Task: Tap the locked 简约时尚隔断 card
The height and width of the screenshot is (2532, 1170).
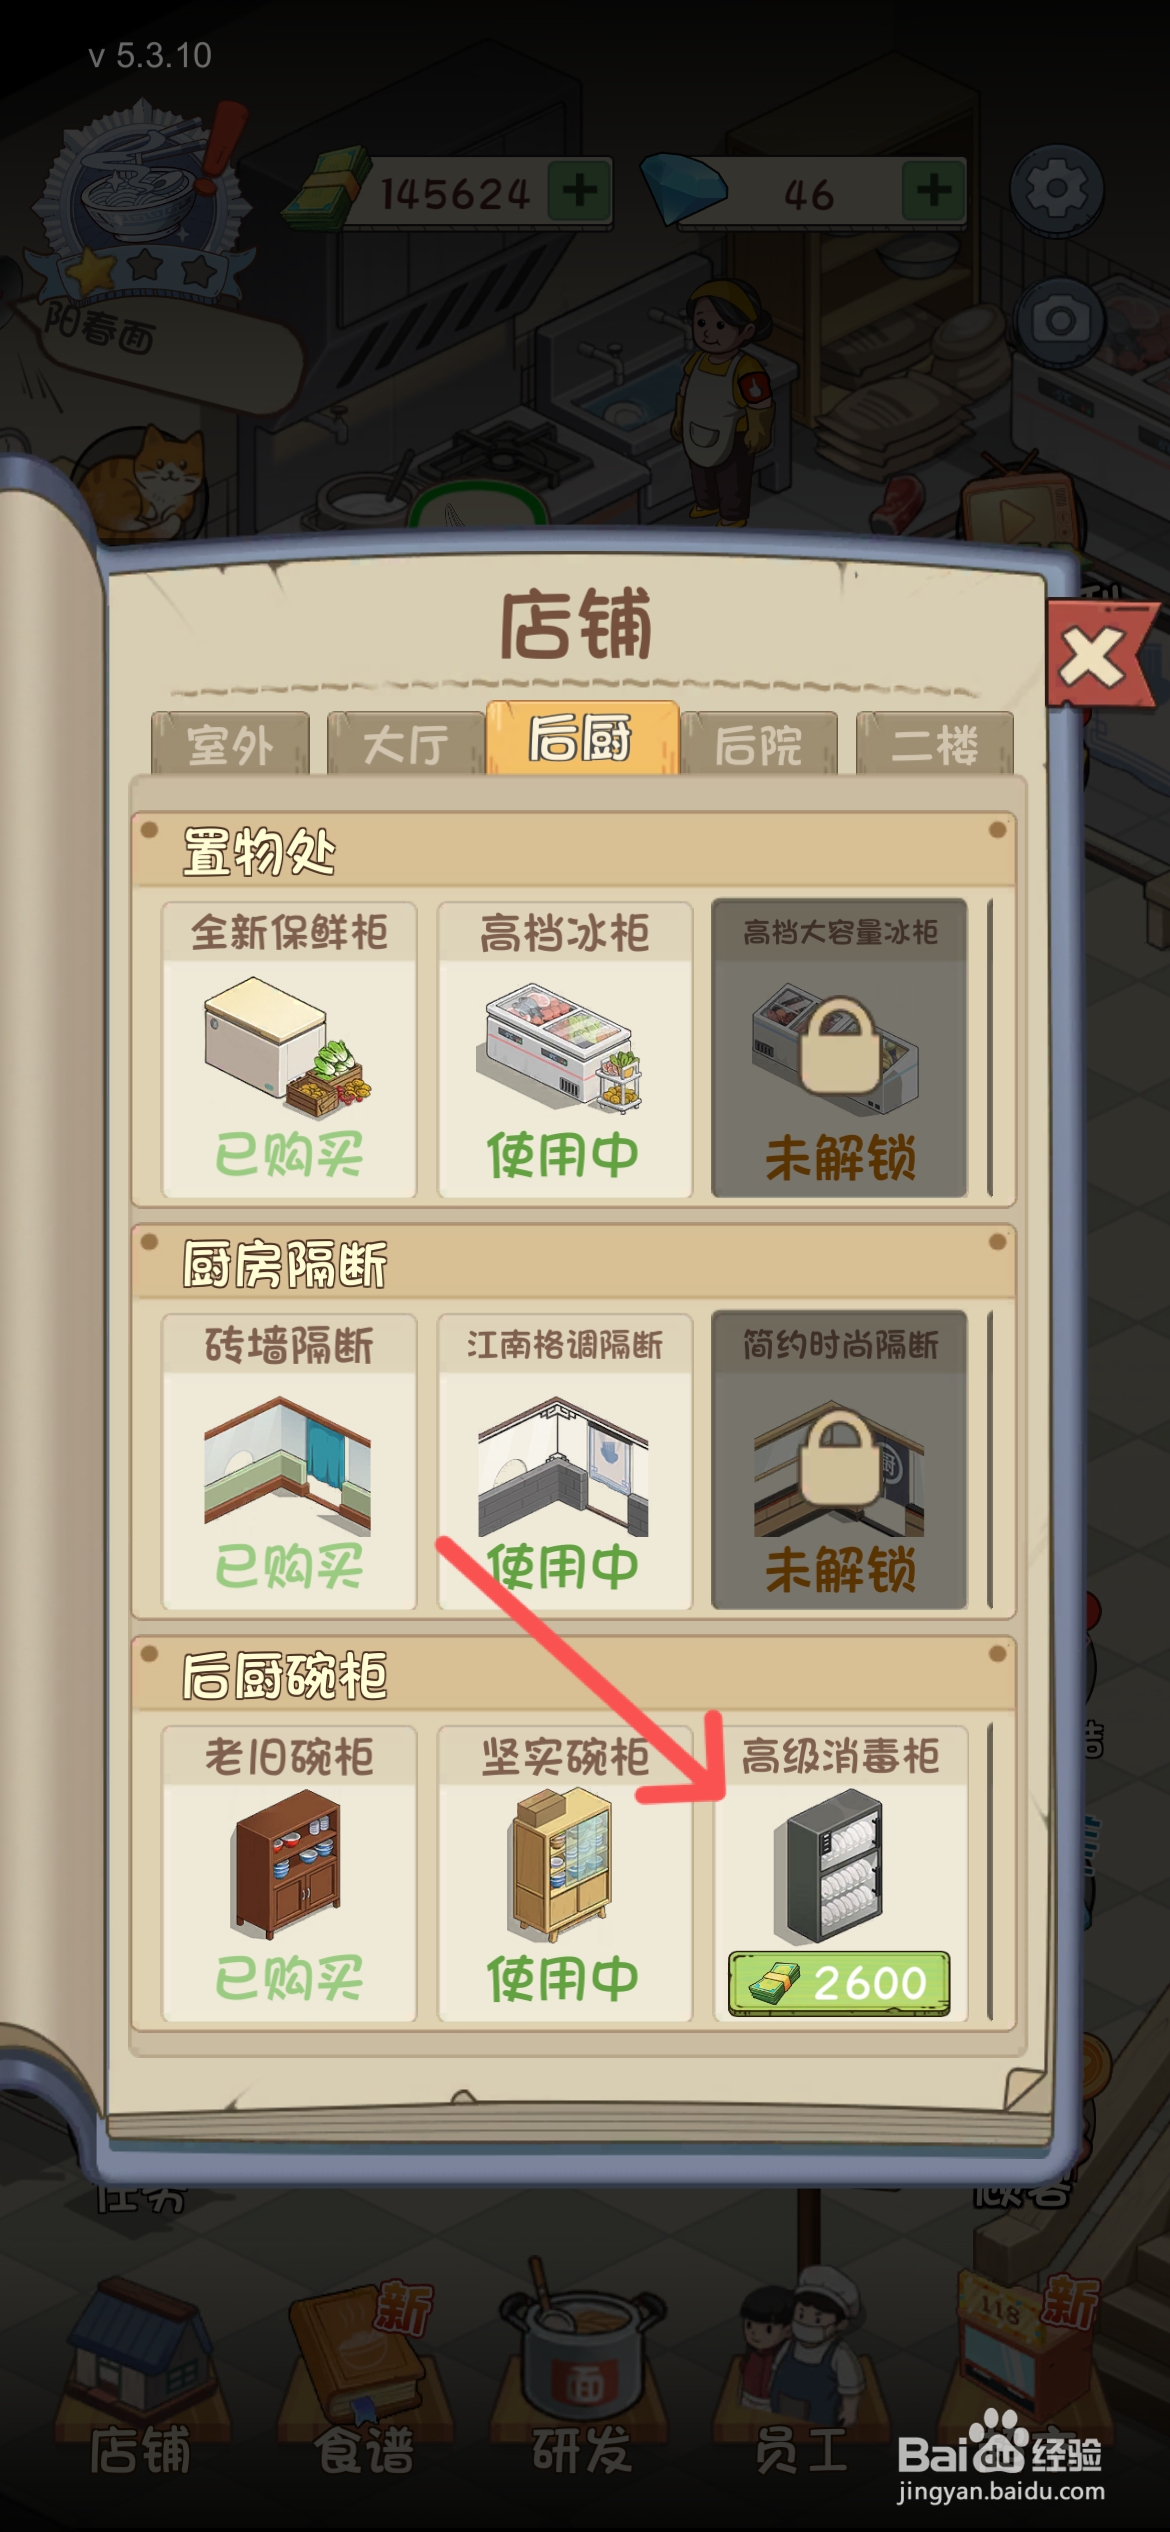Action: pyautogui.click(x=839, y=1460)
